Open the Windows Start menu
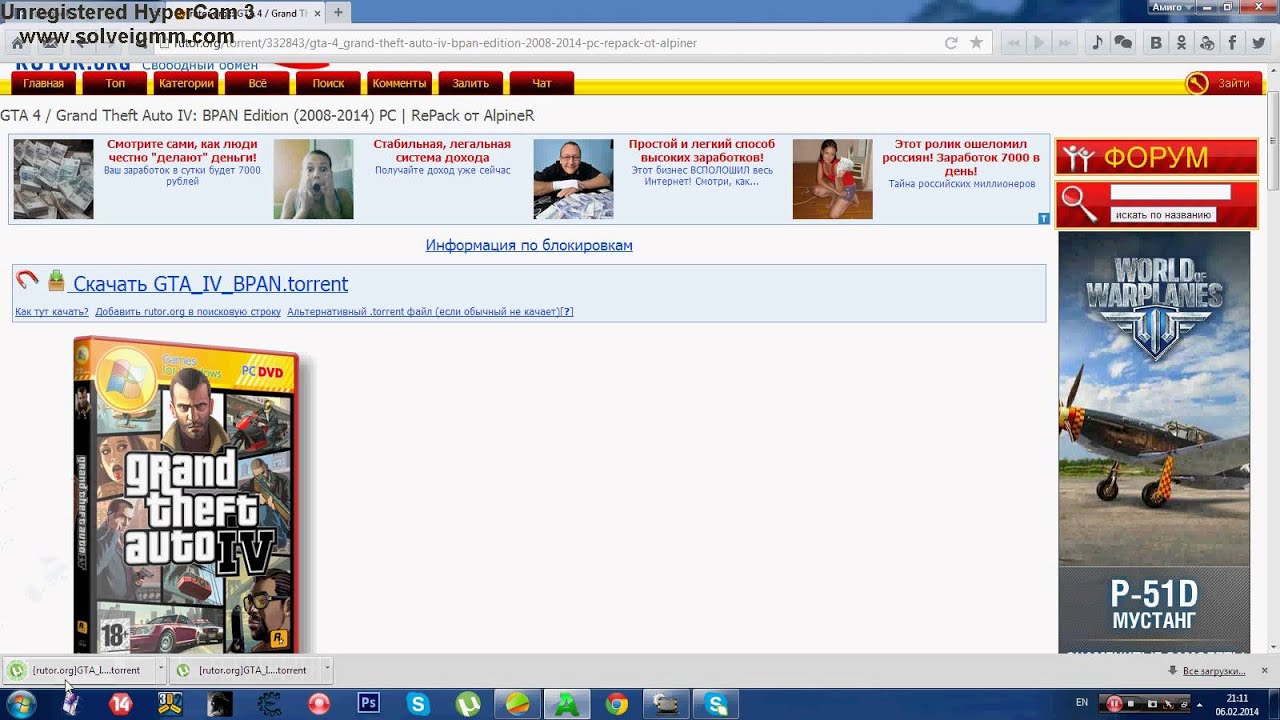Screen dimensions: 1280x720 click(20, 703)
